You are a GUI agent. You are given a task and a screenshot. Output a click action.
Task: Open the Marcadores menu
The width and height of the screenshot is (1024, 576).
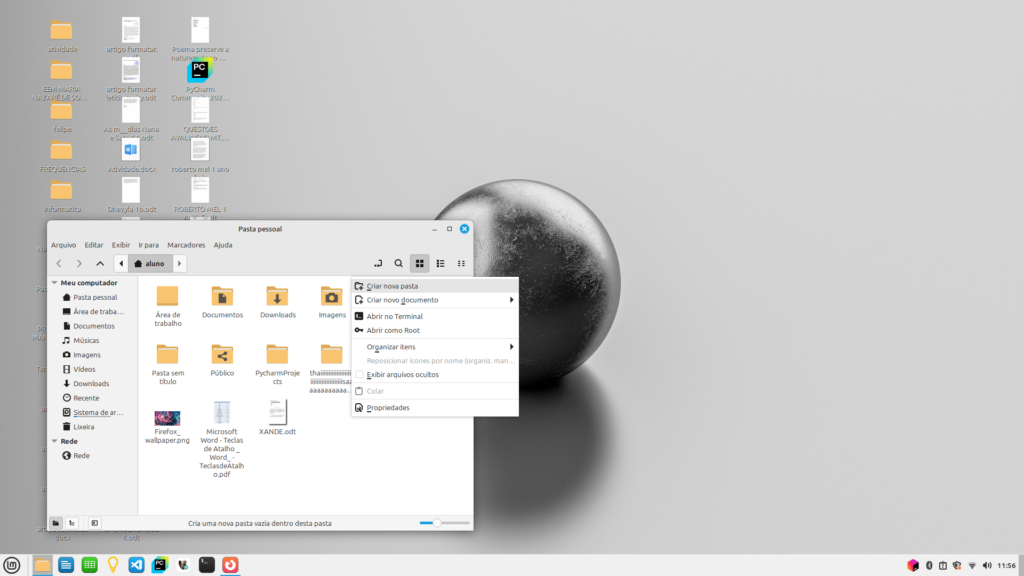click(x=186, y=245)
